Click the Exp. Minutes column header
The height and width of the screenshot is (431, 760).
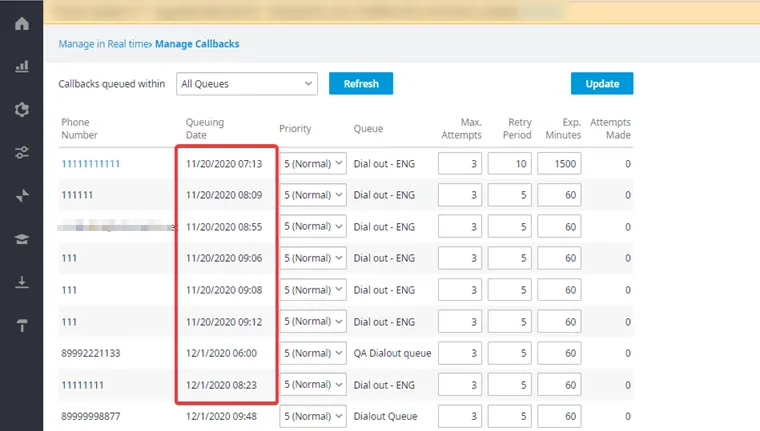coord(563,128)
